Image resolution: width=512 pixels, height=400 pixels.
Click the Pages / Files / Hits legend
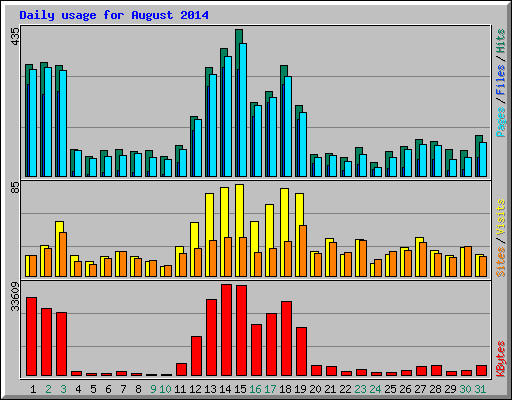coord(500,83)
